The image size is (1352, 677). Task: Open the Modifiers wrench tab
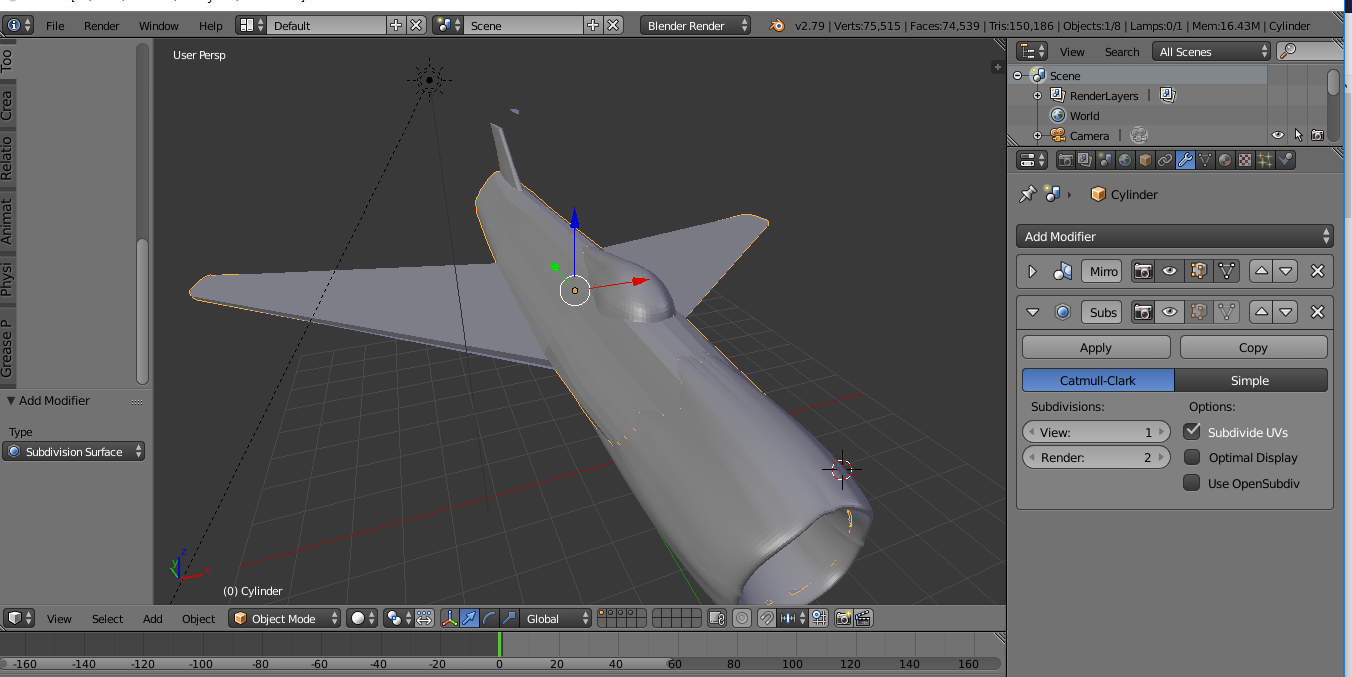(x=1186, y=160)
